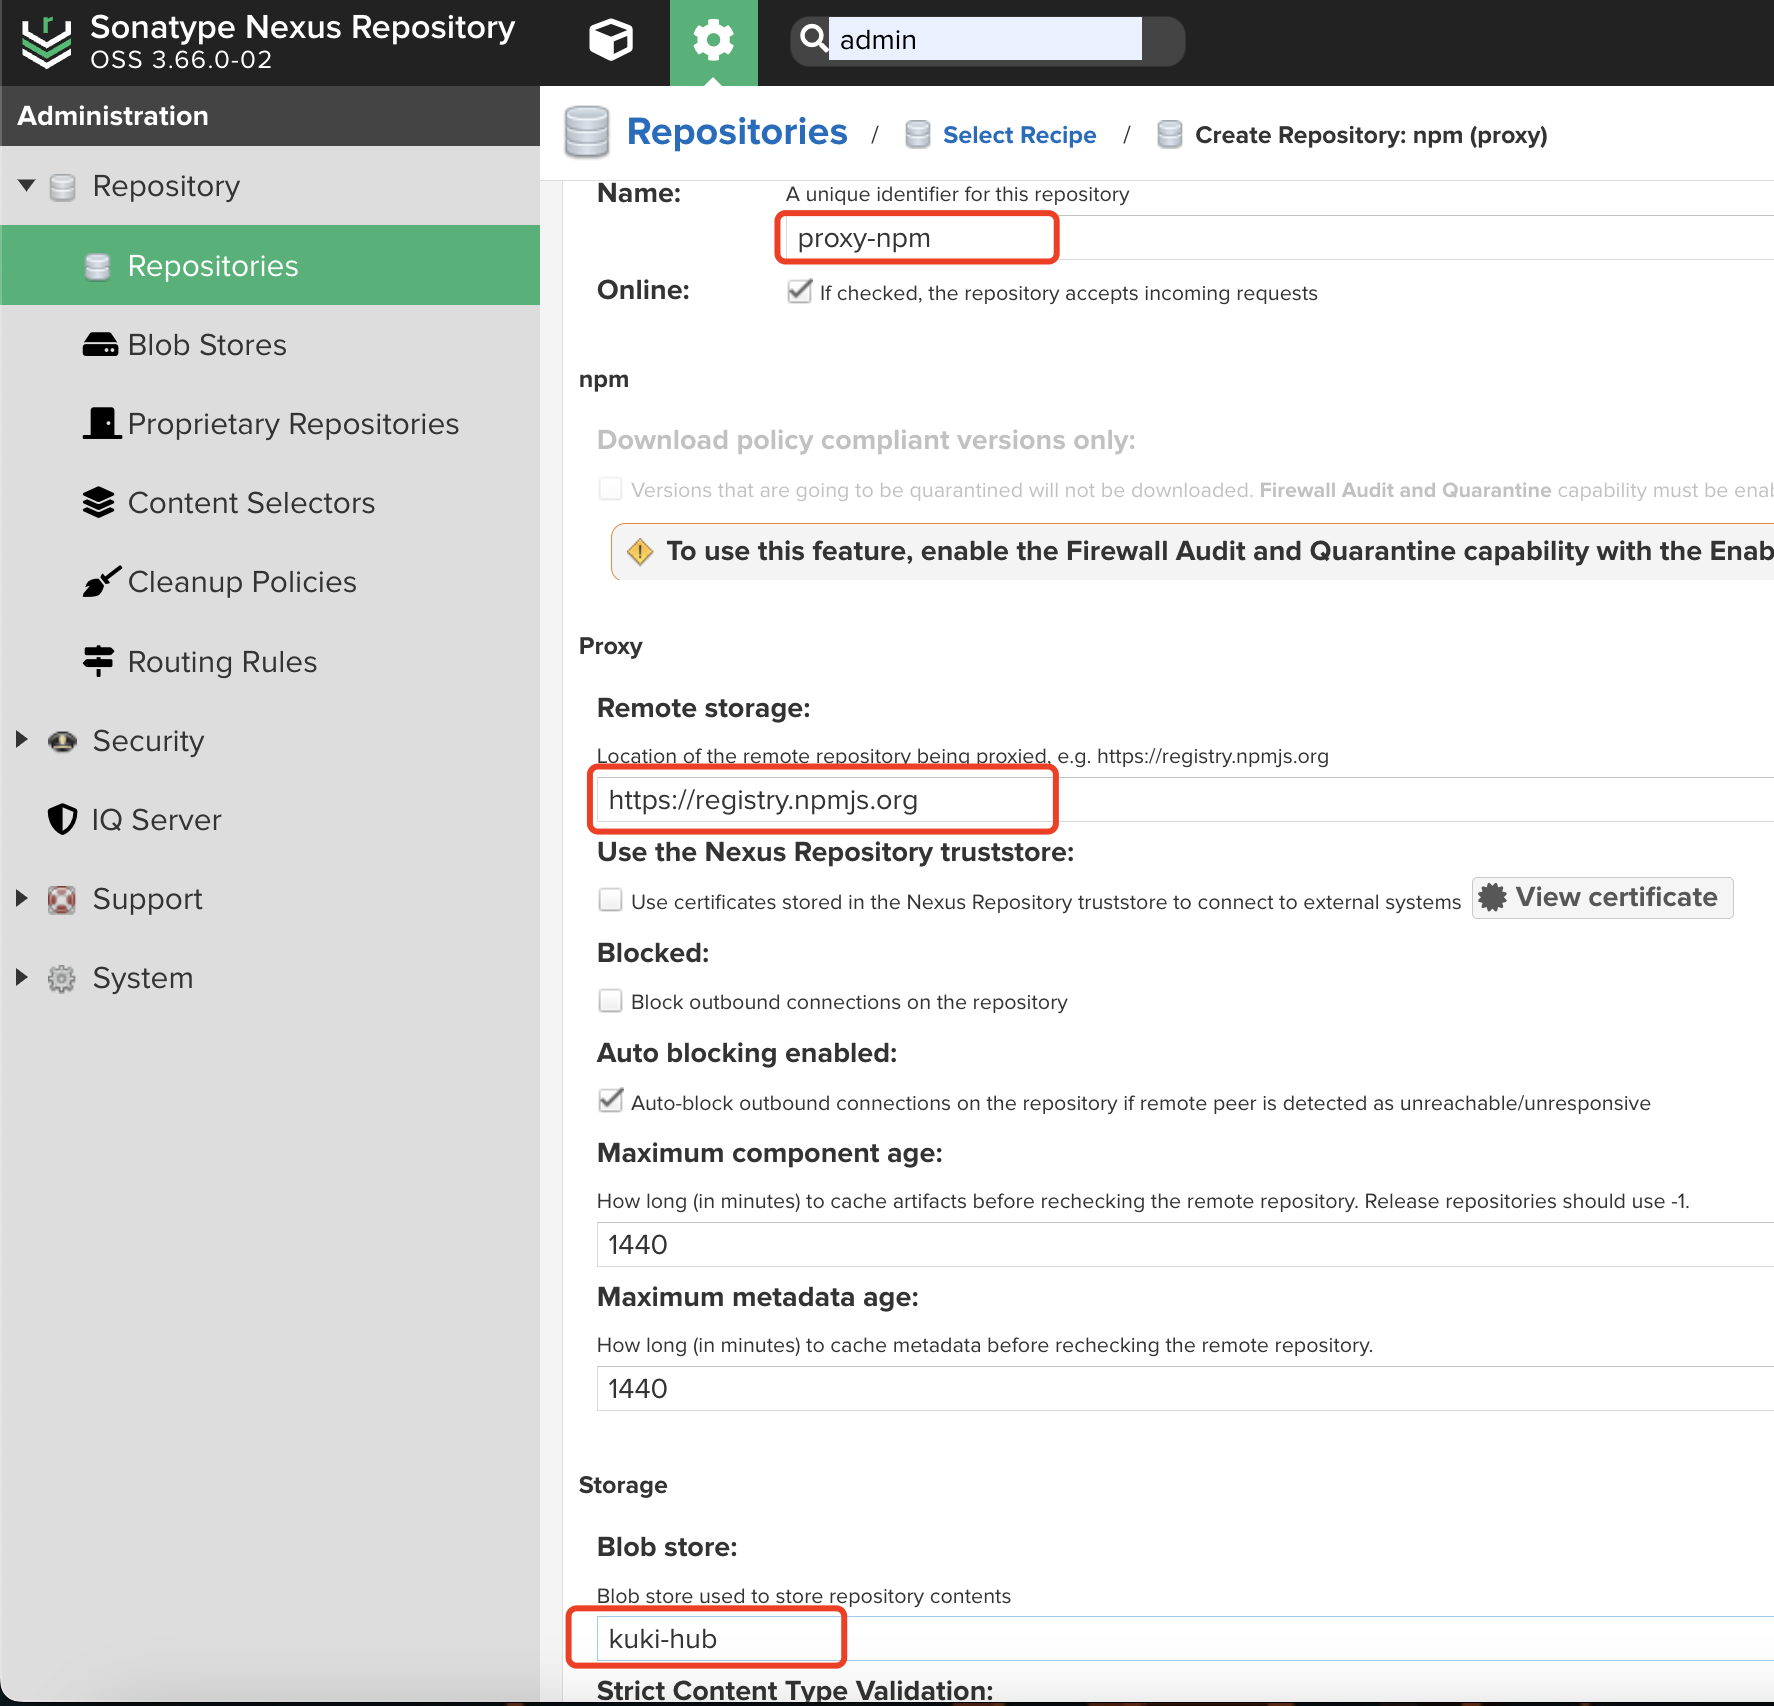1774x1706 pixels.
Task: Uncheck the Auto-block outbound connections checkbox
Action: (x=610, y=1101)
